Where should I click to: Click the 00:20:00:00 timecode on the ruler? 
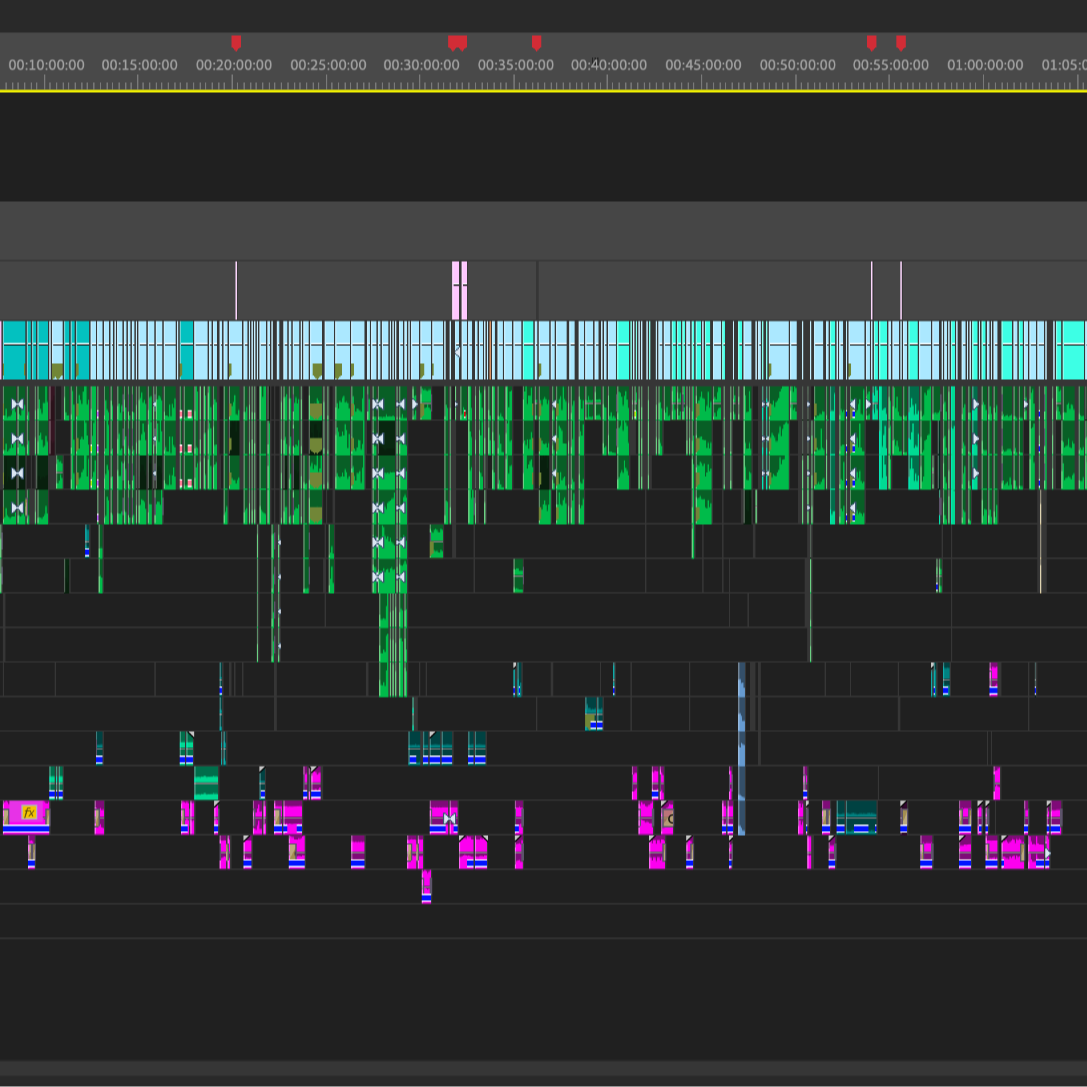pos(234,65)
